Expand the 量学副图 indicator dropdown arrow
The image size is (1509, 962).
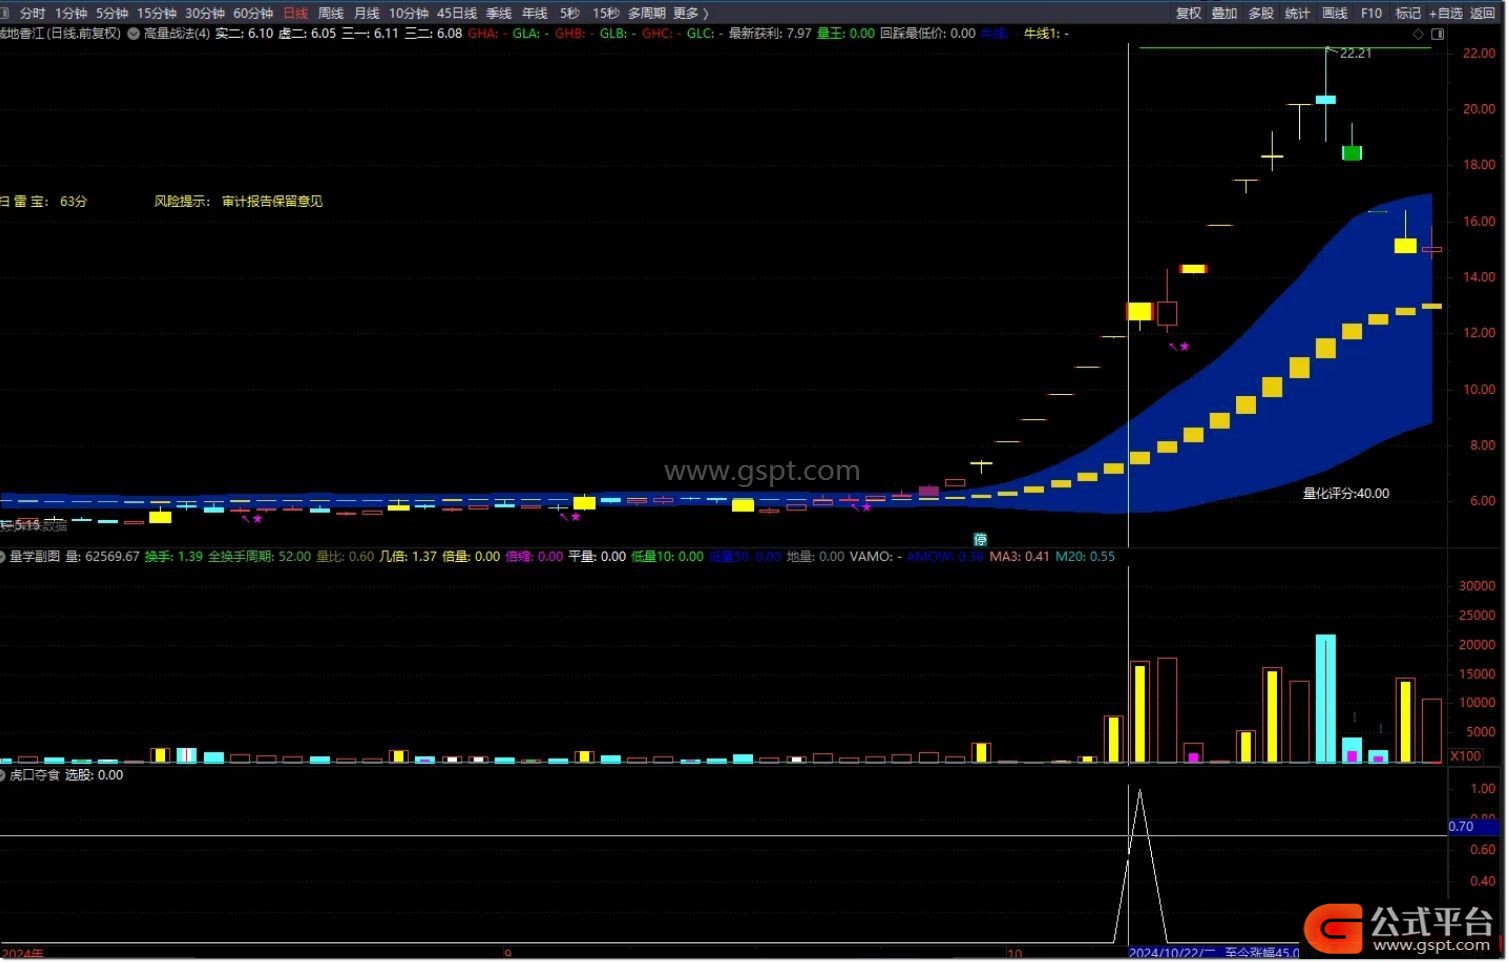[3, 557]
